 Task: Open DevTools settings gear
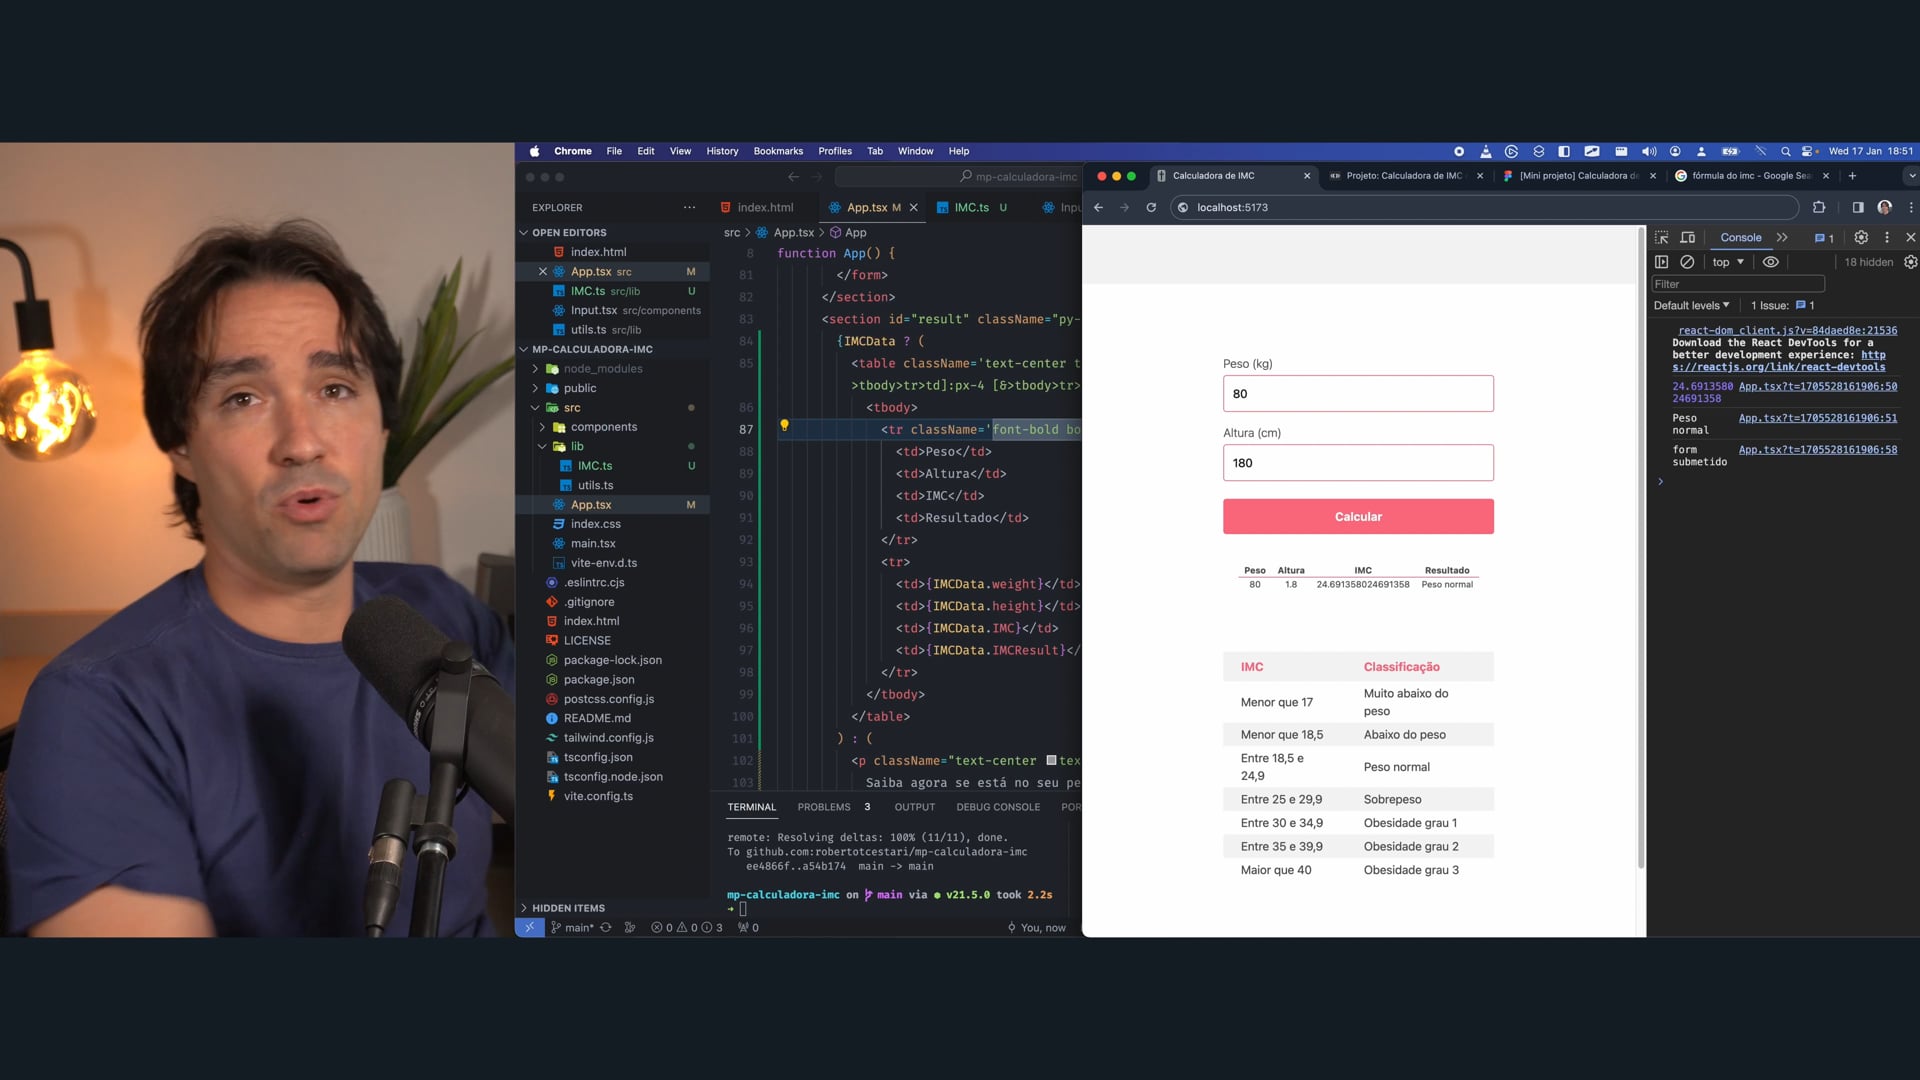[1861, 238]
